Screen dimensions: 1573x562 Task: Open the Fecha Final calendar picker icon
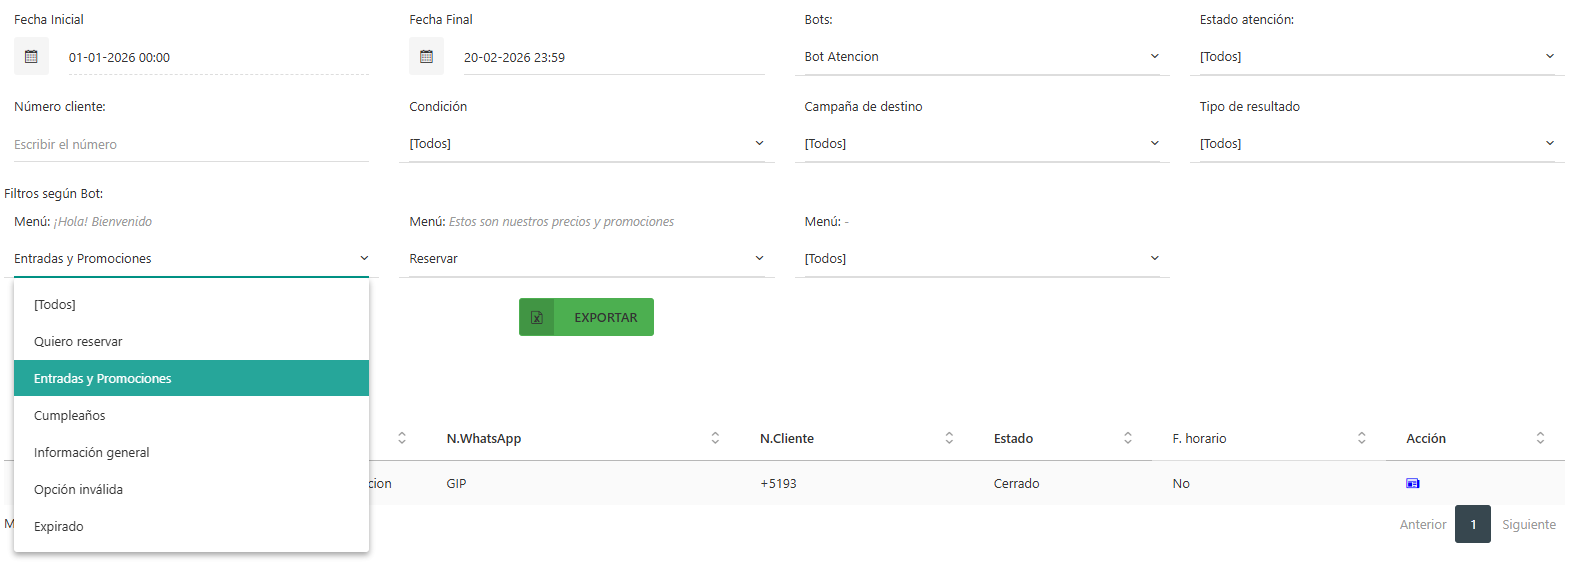pos(426,57)
